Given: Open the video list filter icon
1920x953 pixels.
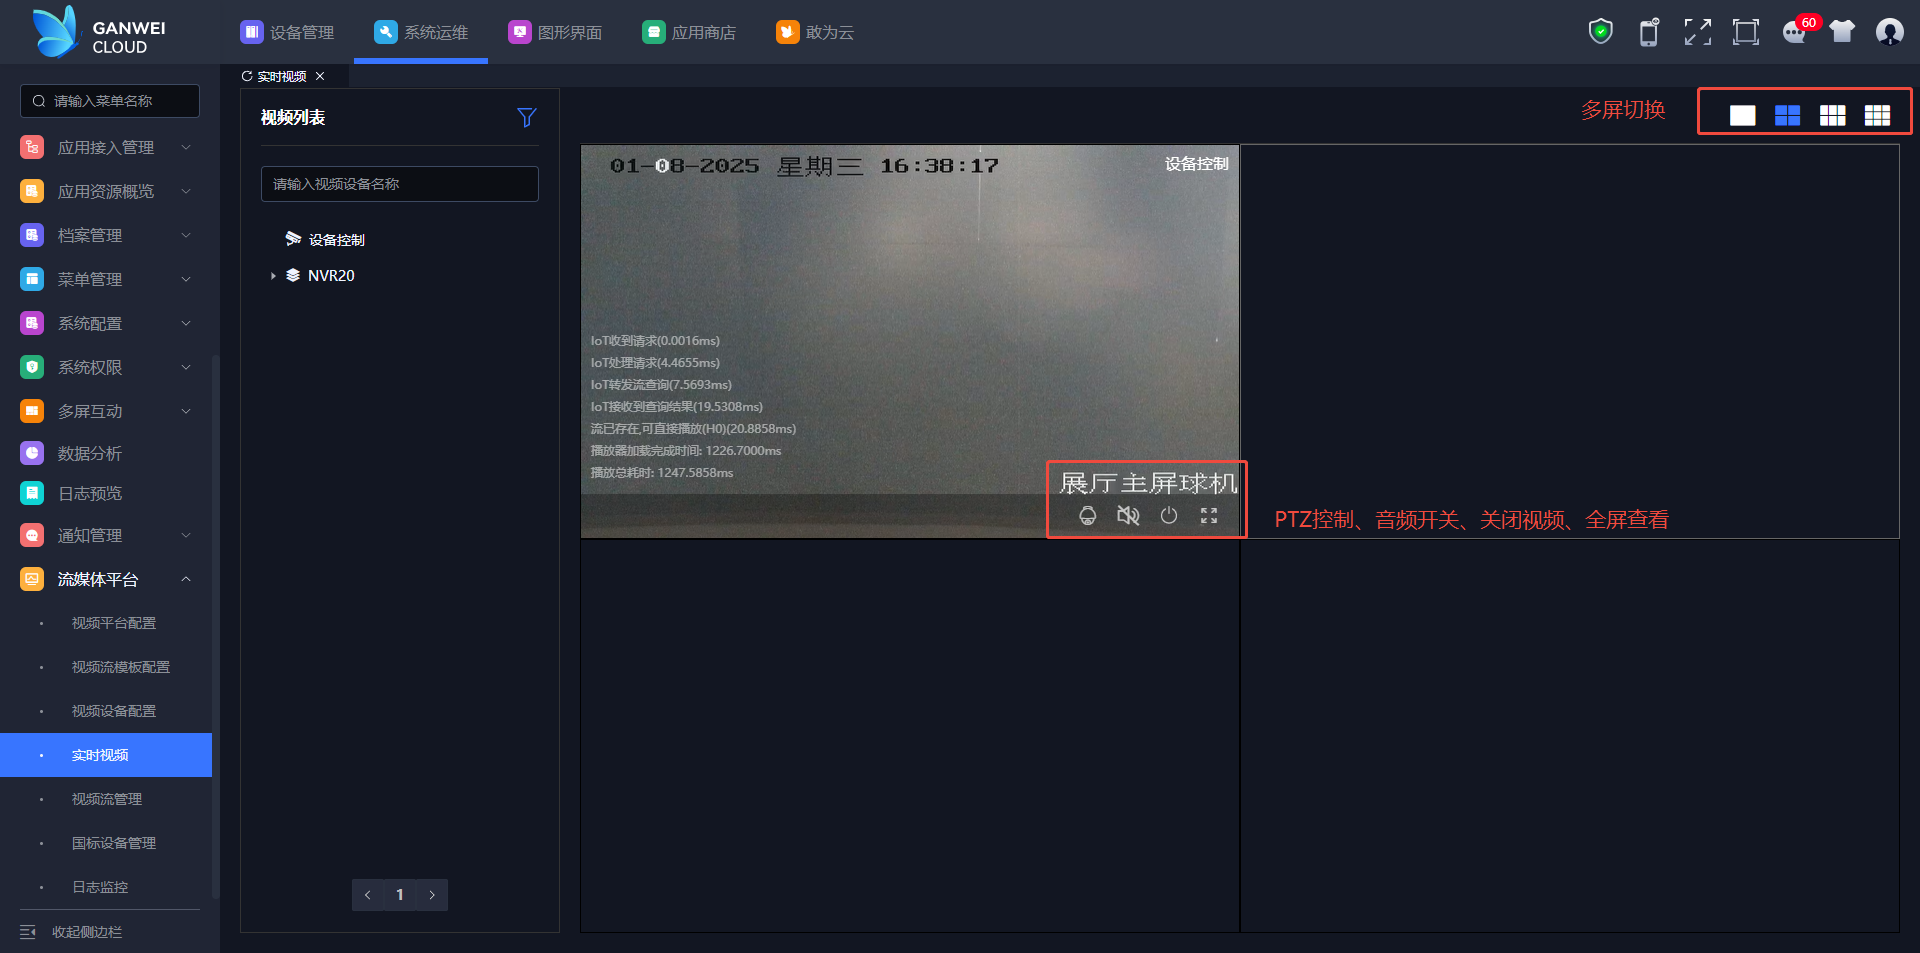Looking at the screenshot, I should tap(527, 118).
